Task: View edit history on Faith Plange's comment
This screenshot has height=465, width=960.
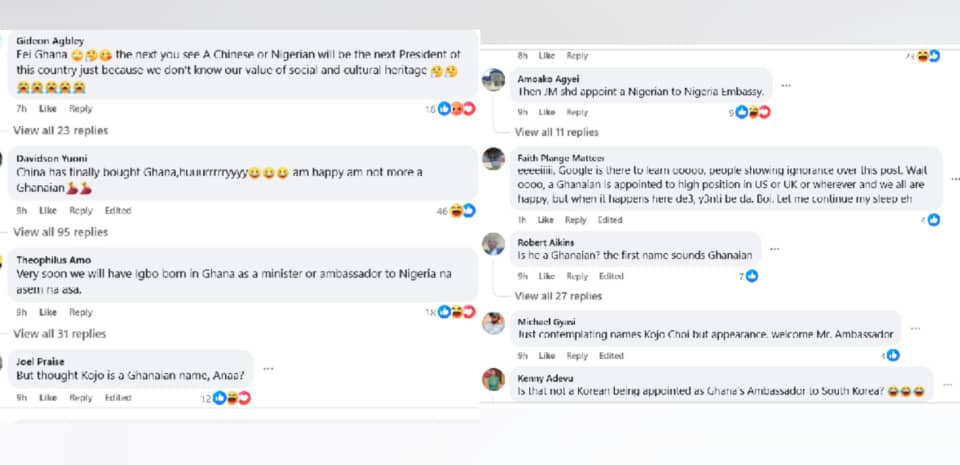Action: (x=610, y=220)
